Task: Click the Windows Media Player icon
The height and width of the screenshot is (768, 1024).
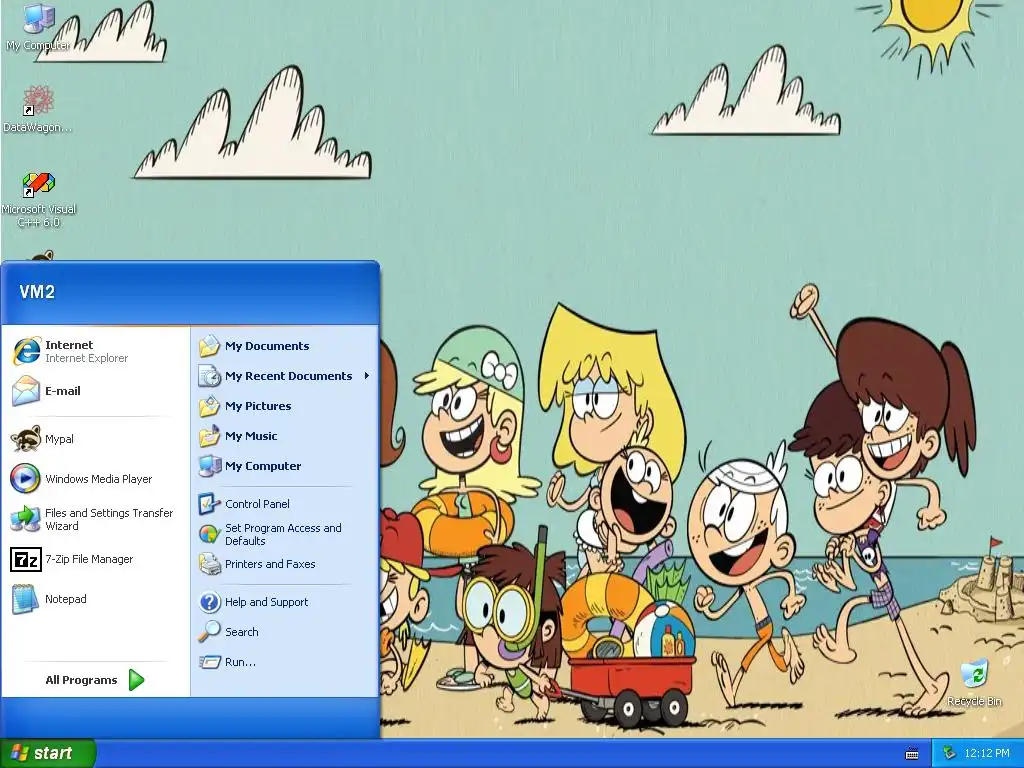Action: tap(25, 478)
